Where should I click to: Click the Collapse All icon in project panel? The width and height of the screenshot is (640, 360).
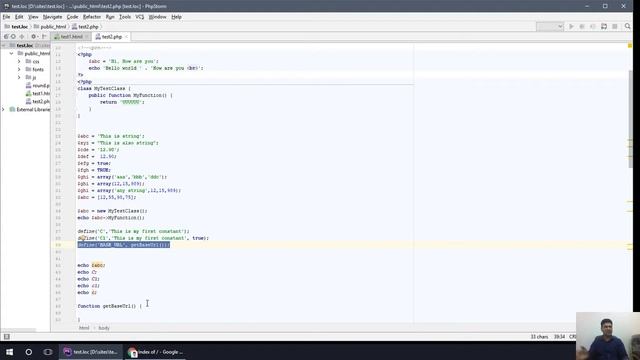[x=22, y=37]
